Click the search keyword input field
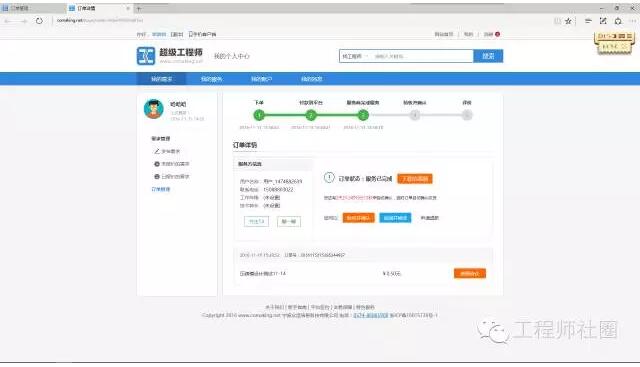640x367 pixels. pyautogui.click(x=422, y=56)
